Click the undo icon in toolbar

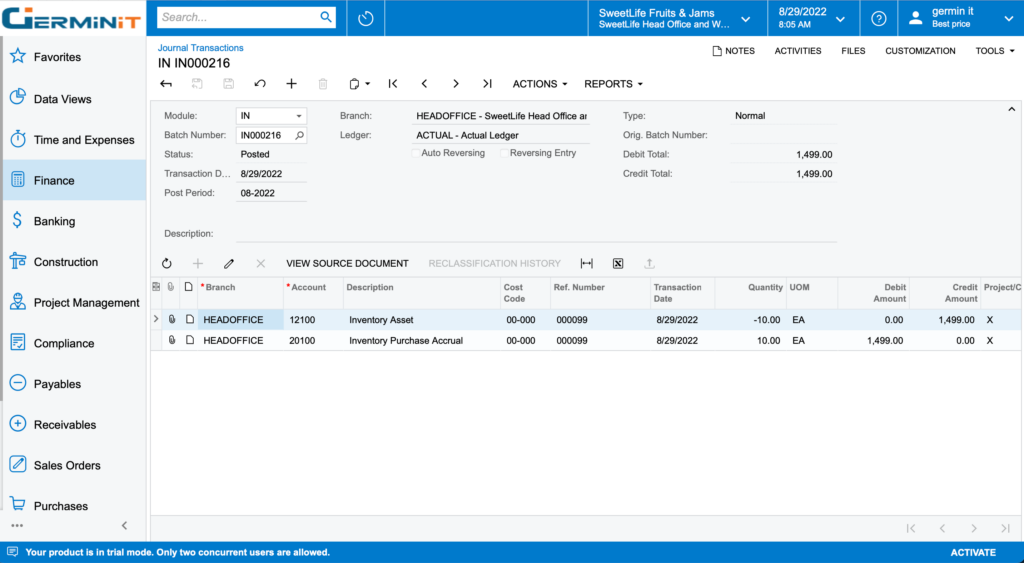click(x=260, y=84)
